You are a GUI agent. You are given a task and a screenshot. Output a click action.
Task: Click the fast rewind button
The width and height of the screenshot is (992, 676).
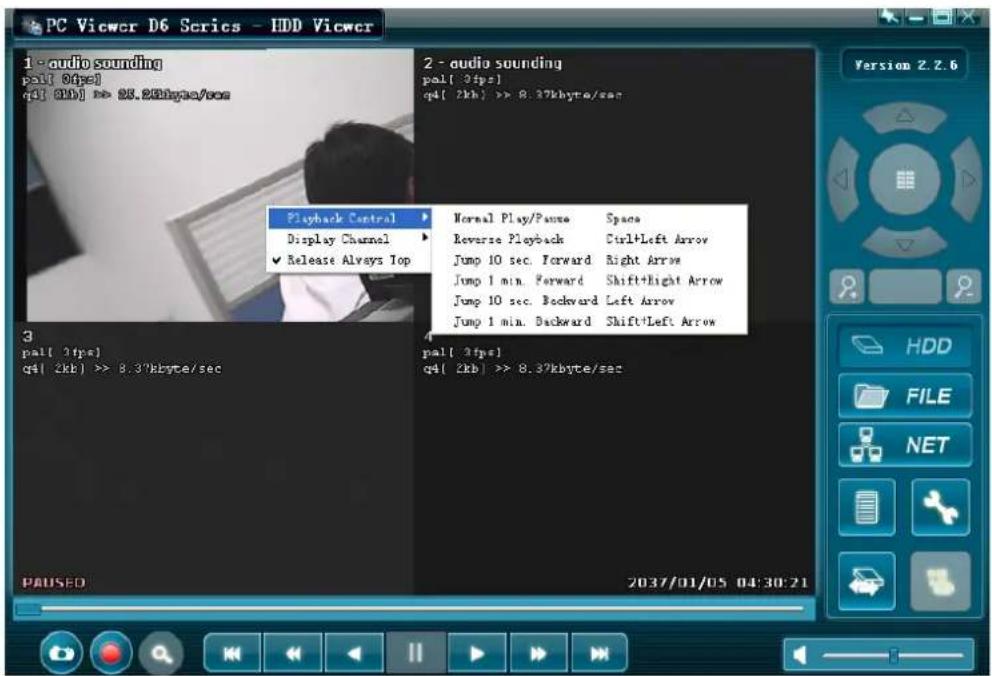point(293,653)
